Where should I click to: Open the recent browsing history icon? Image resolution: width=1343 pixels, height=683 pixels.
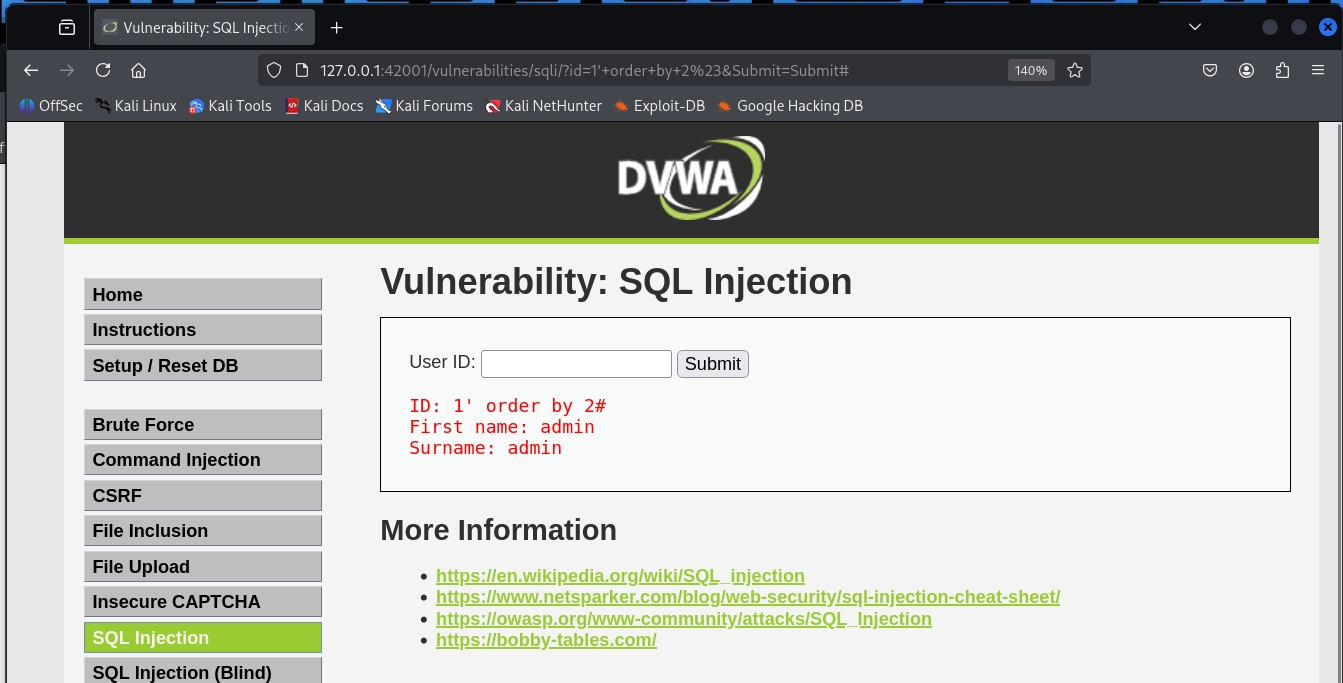pyautogui.click(x=67, y=28)
